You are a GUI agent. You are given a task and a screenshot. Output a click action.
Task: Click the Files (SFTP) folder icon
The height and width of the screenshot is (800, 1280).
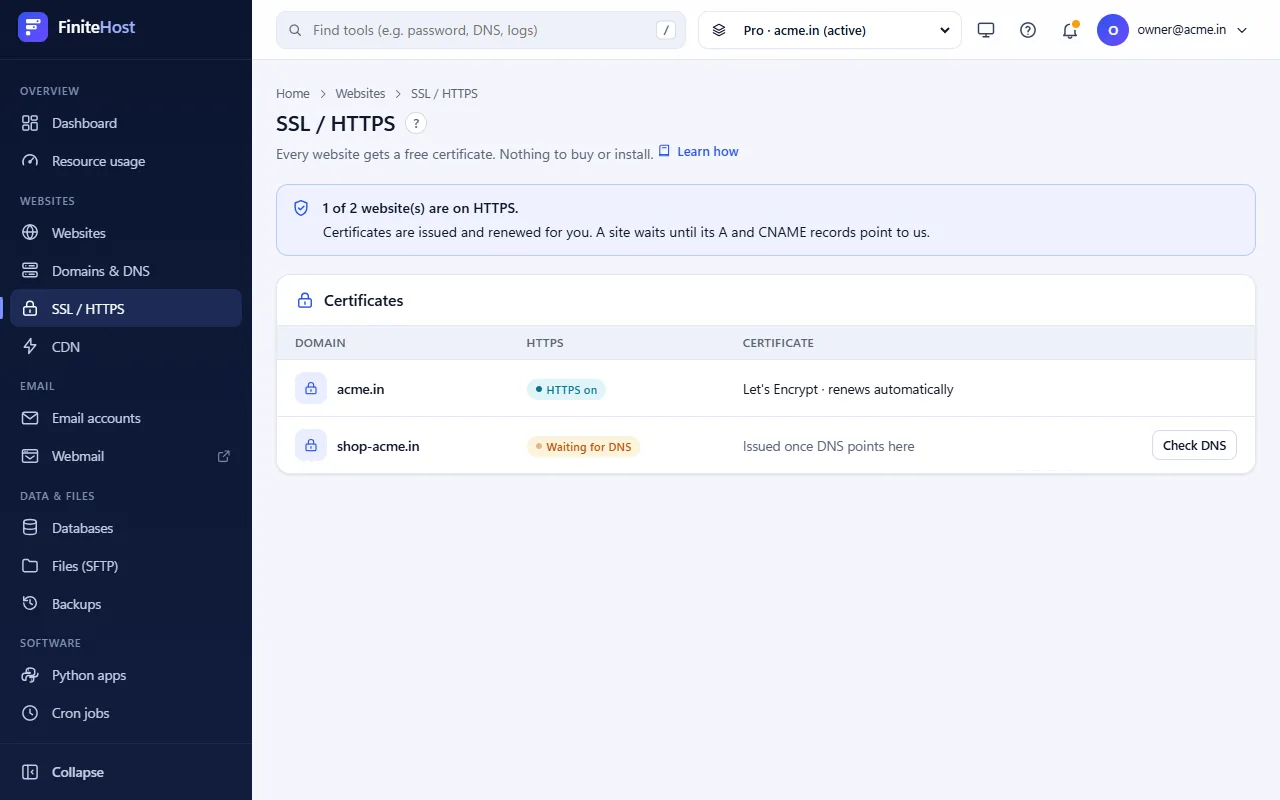click(30, 566)
